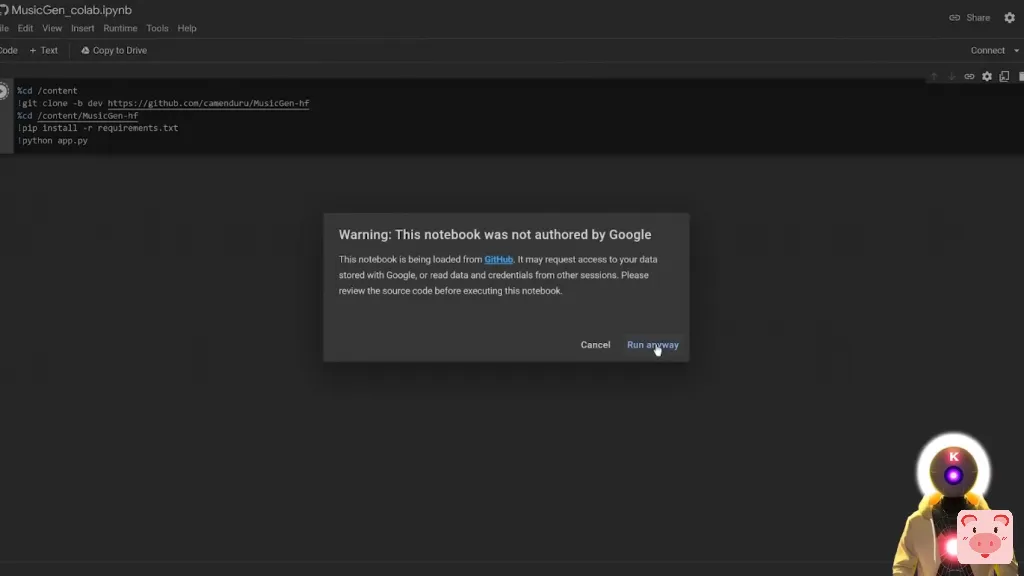The image size is (1024, 576).
Task: Click the MusicGen_colab.ipynb notebook title
Action: pyautogui.click(x=71, y=10)
